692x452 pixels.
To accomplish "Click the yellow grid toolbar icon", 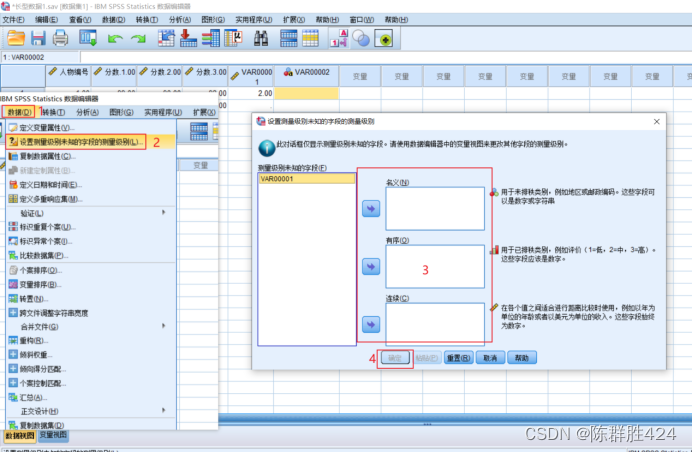I will point(310,38).
